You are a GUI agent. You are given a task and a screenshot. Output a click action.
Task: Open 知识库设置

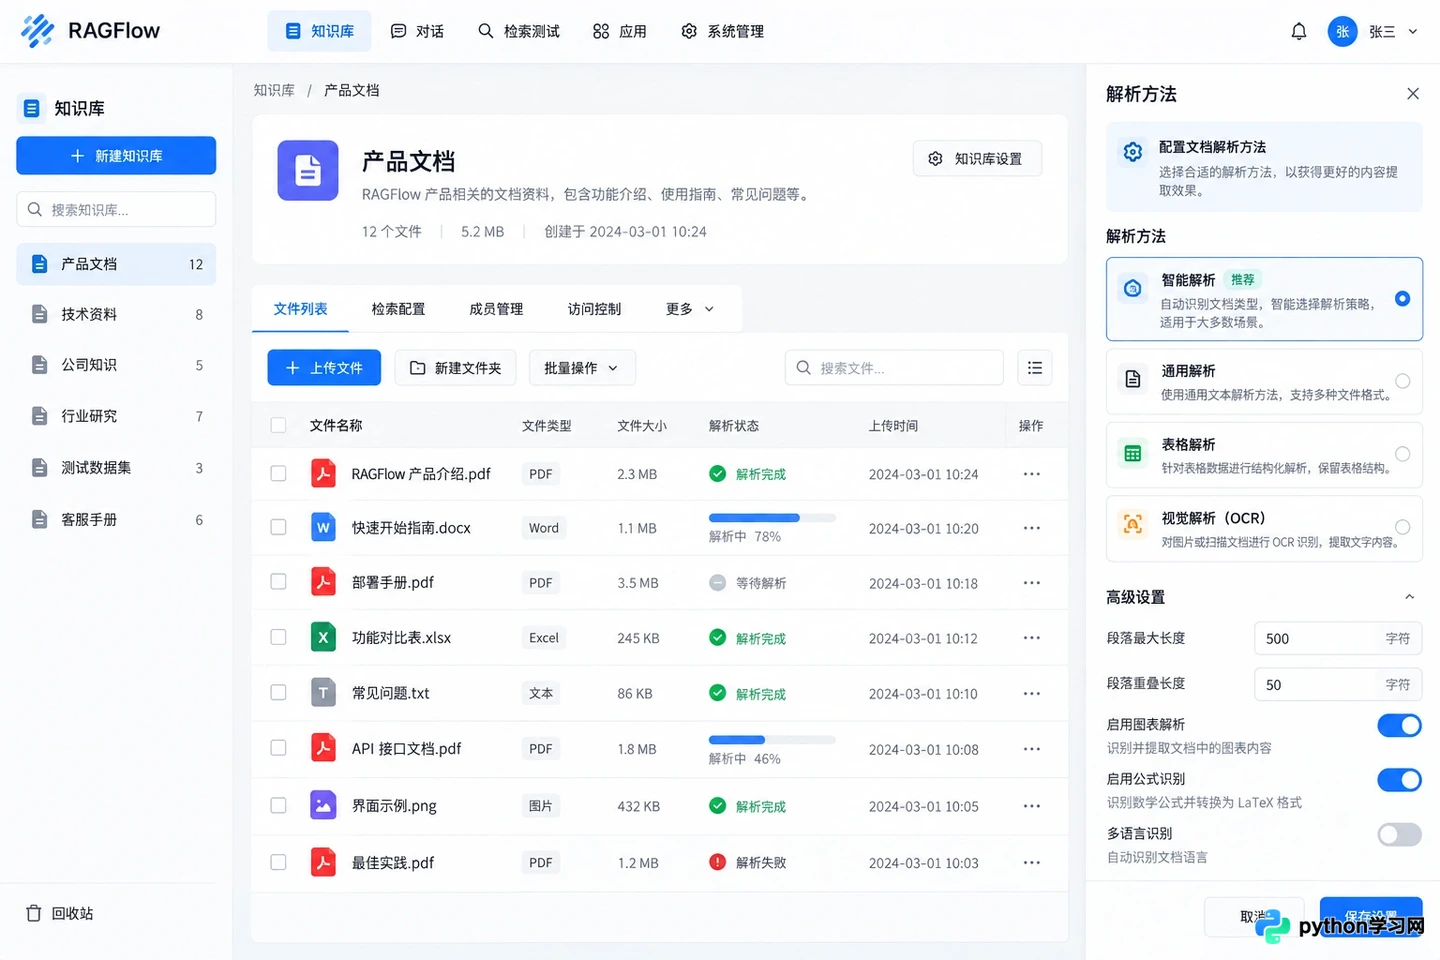pyautogui.click(x=977, y=159)
